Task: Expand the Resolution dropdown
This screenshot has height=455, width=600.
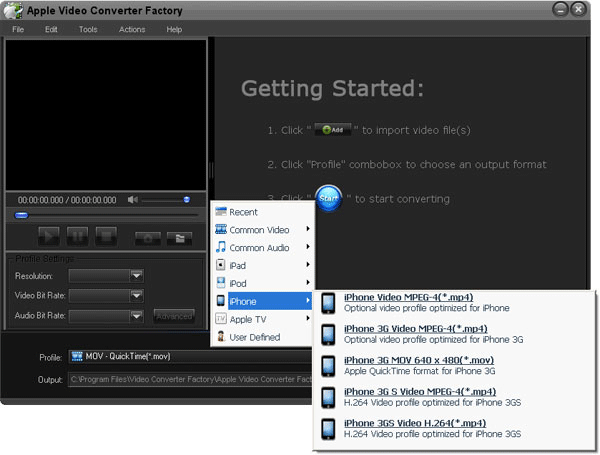Action: pyautogui.click(x=136, y=276)
